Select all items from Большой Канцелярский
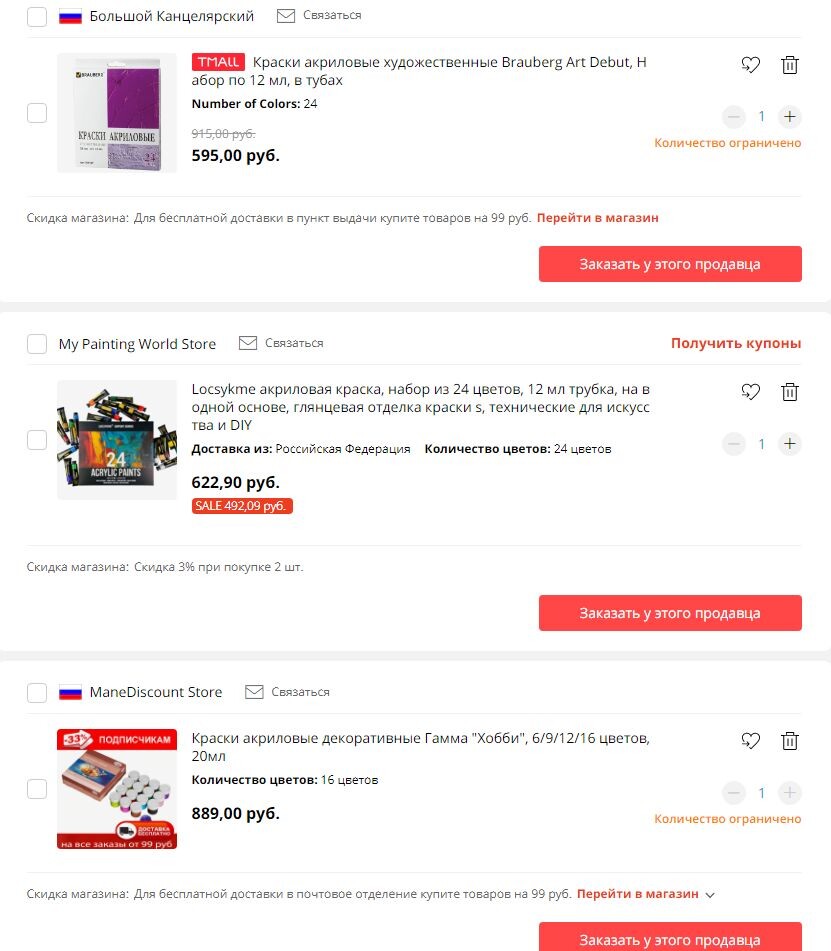 (37, 16)
